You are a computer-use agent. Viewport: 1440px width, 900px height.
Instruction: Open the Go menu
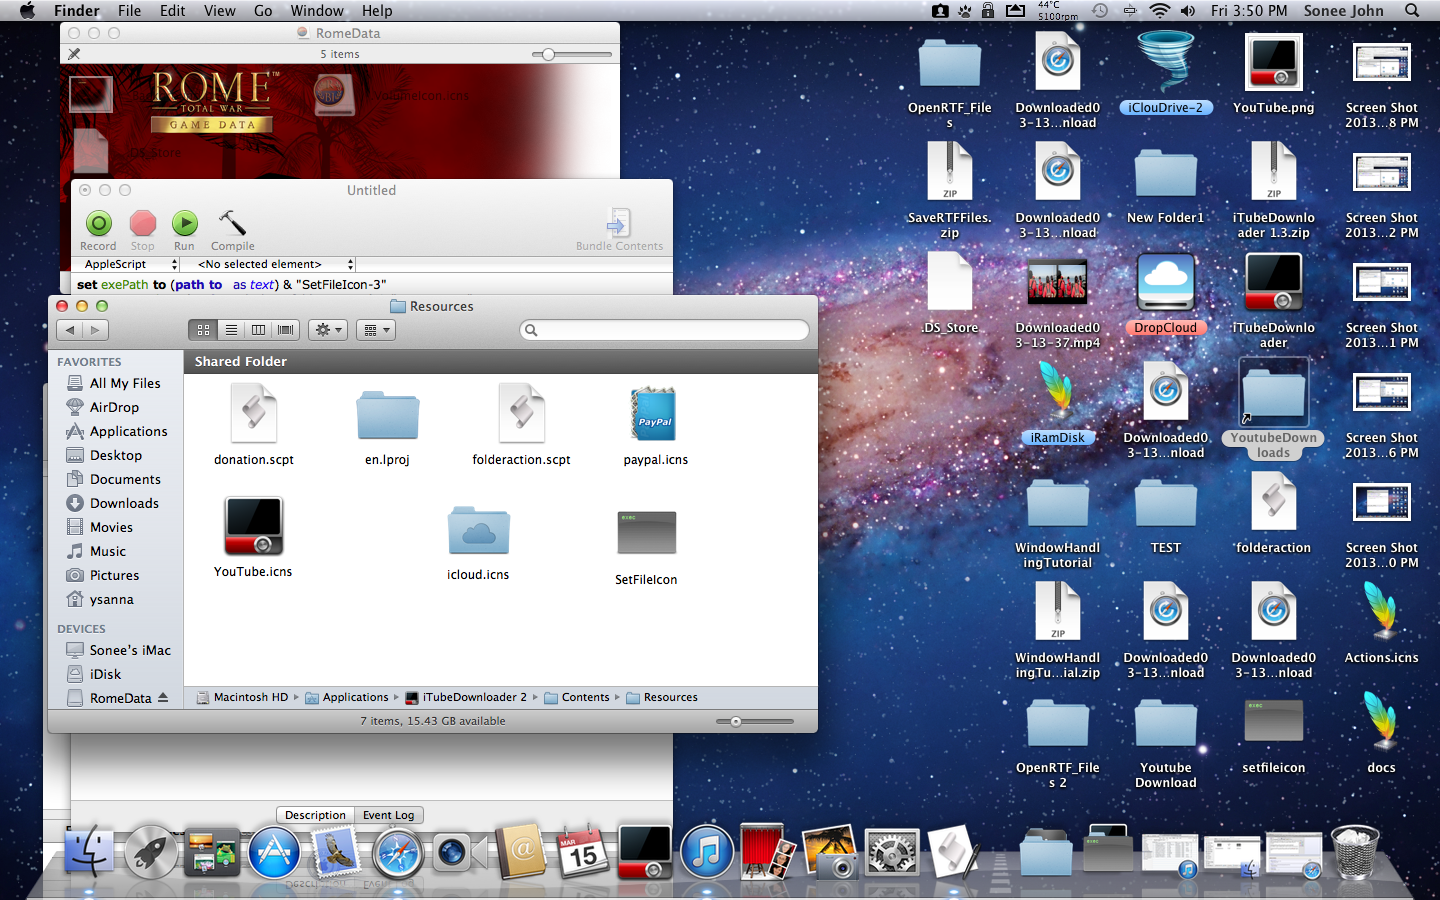(x=263, y=10)
